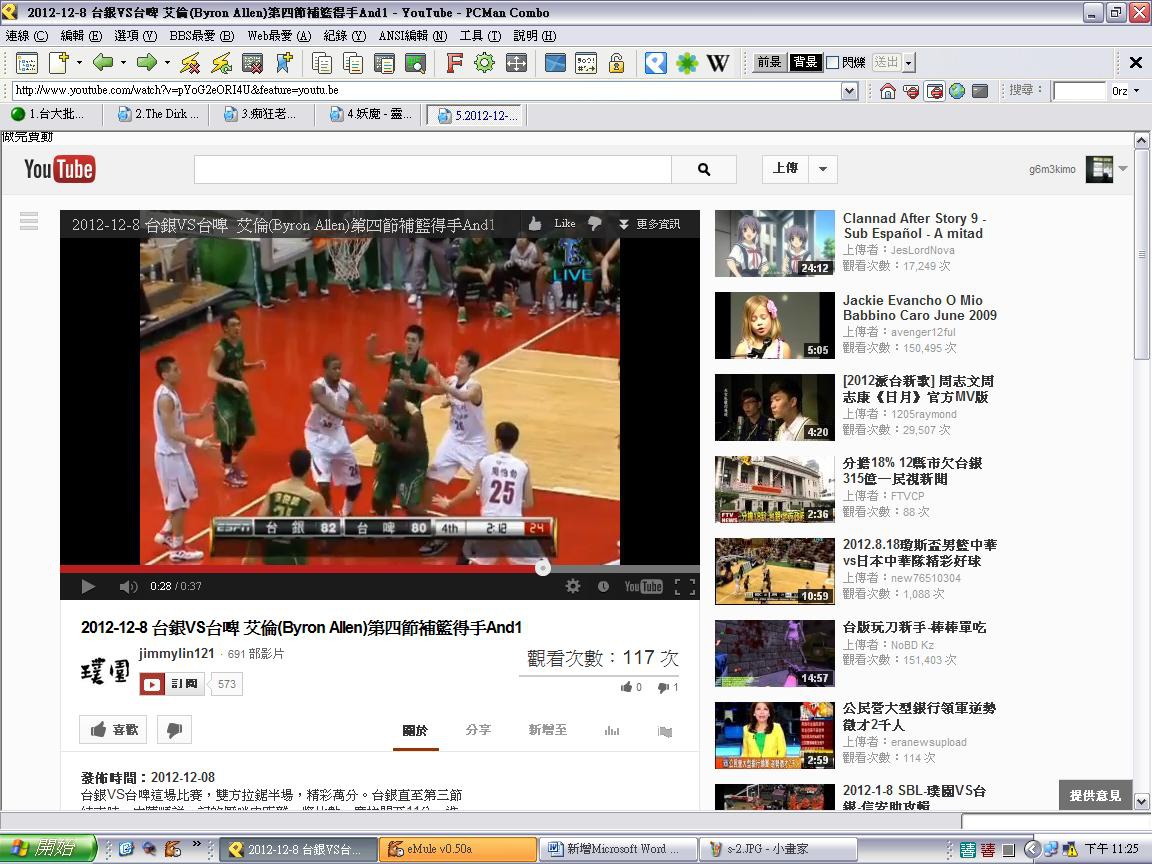Toggle the 閃爍 blink checkbox
The height and width of the screenshot is (864, 1152).
pos(832,63)
